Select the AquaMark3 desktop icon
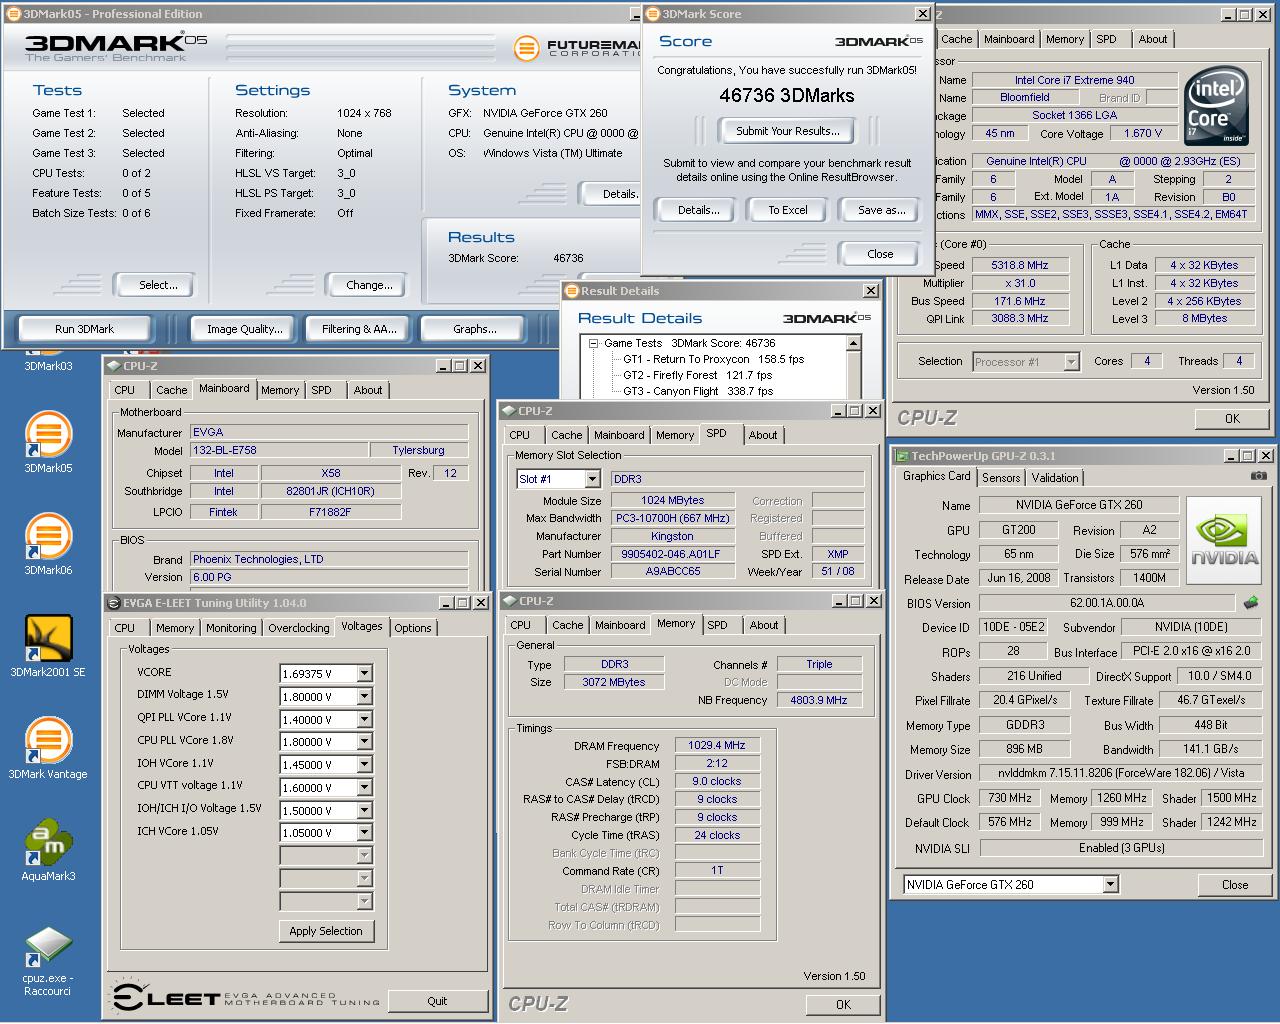1280x1024 pixels. 48,844
